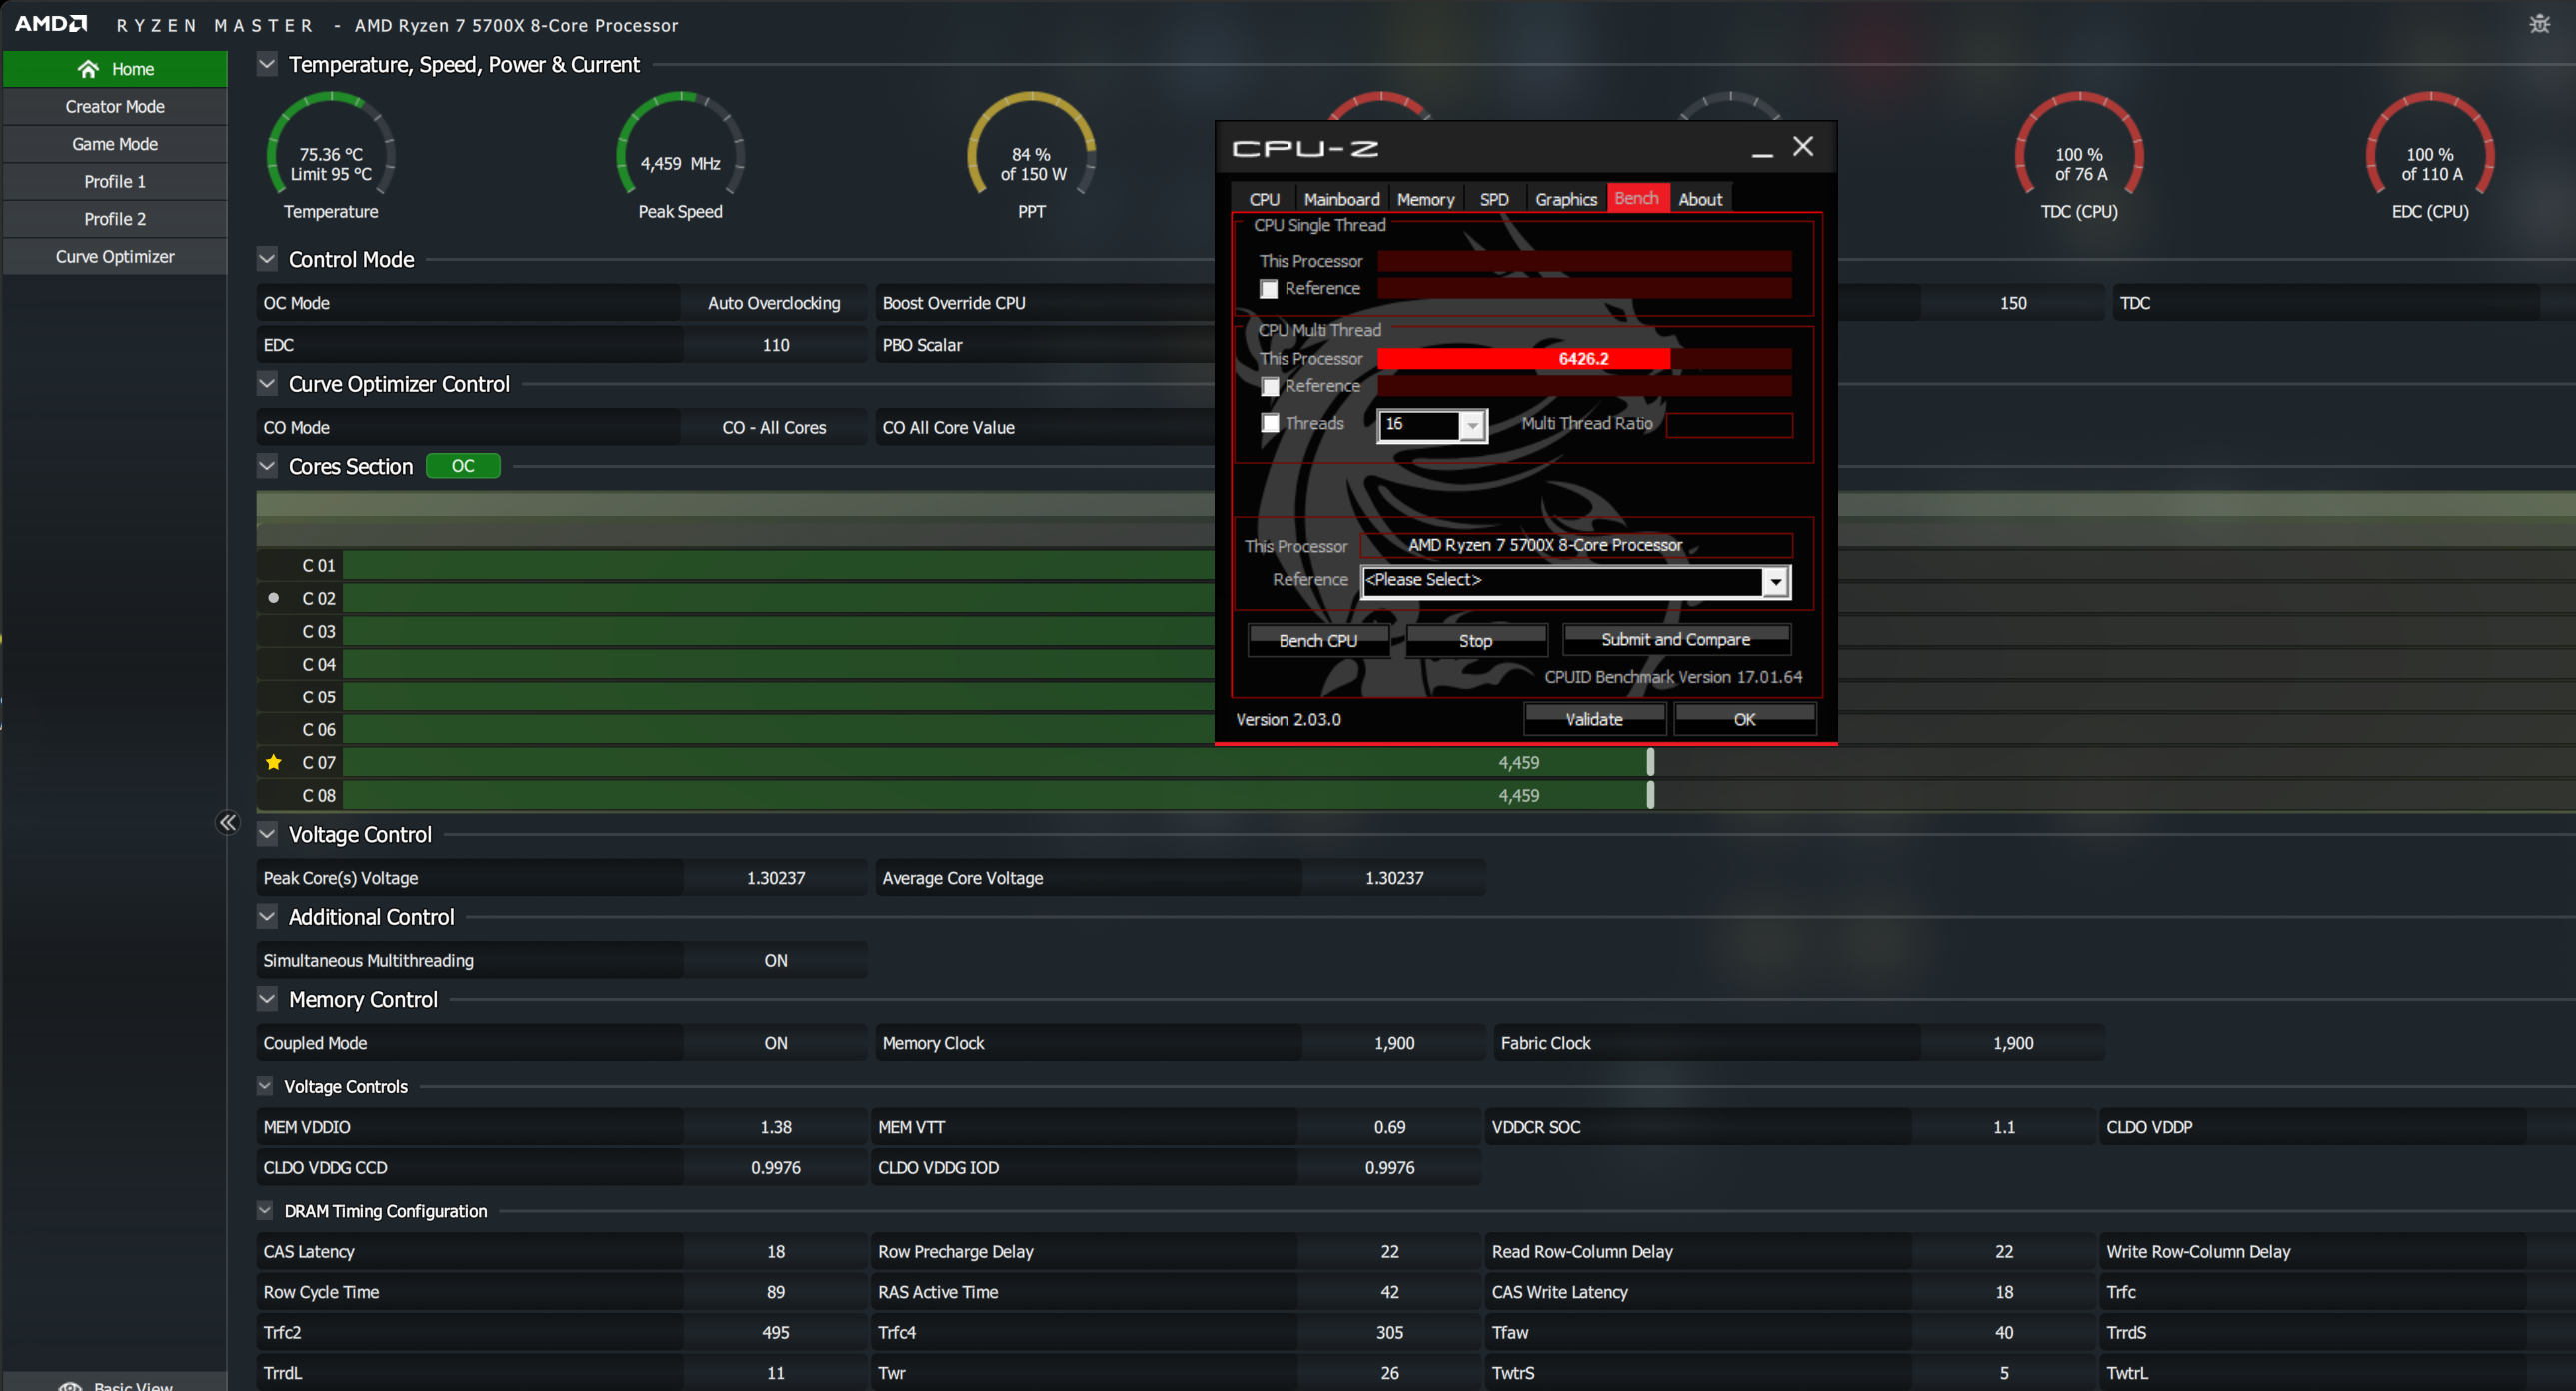Click the C 01 core speed bar

(x=779, y=565)
